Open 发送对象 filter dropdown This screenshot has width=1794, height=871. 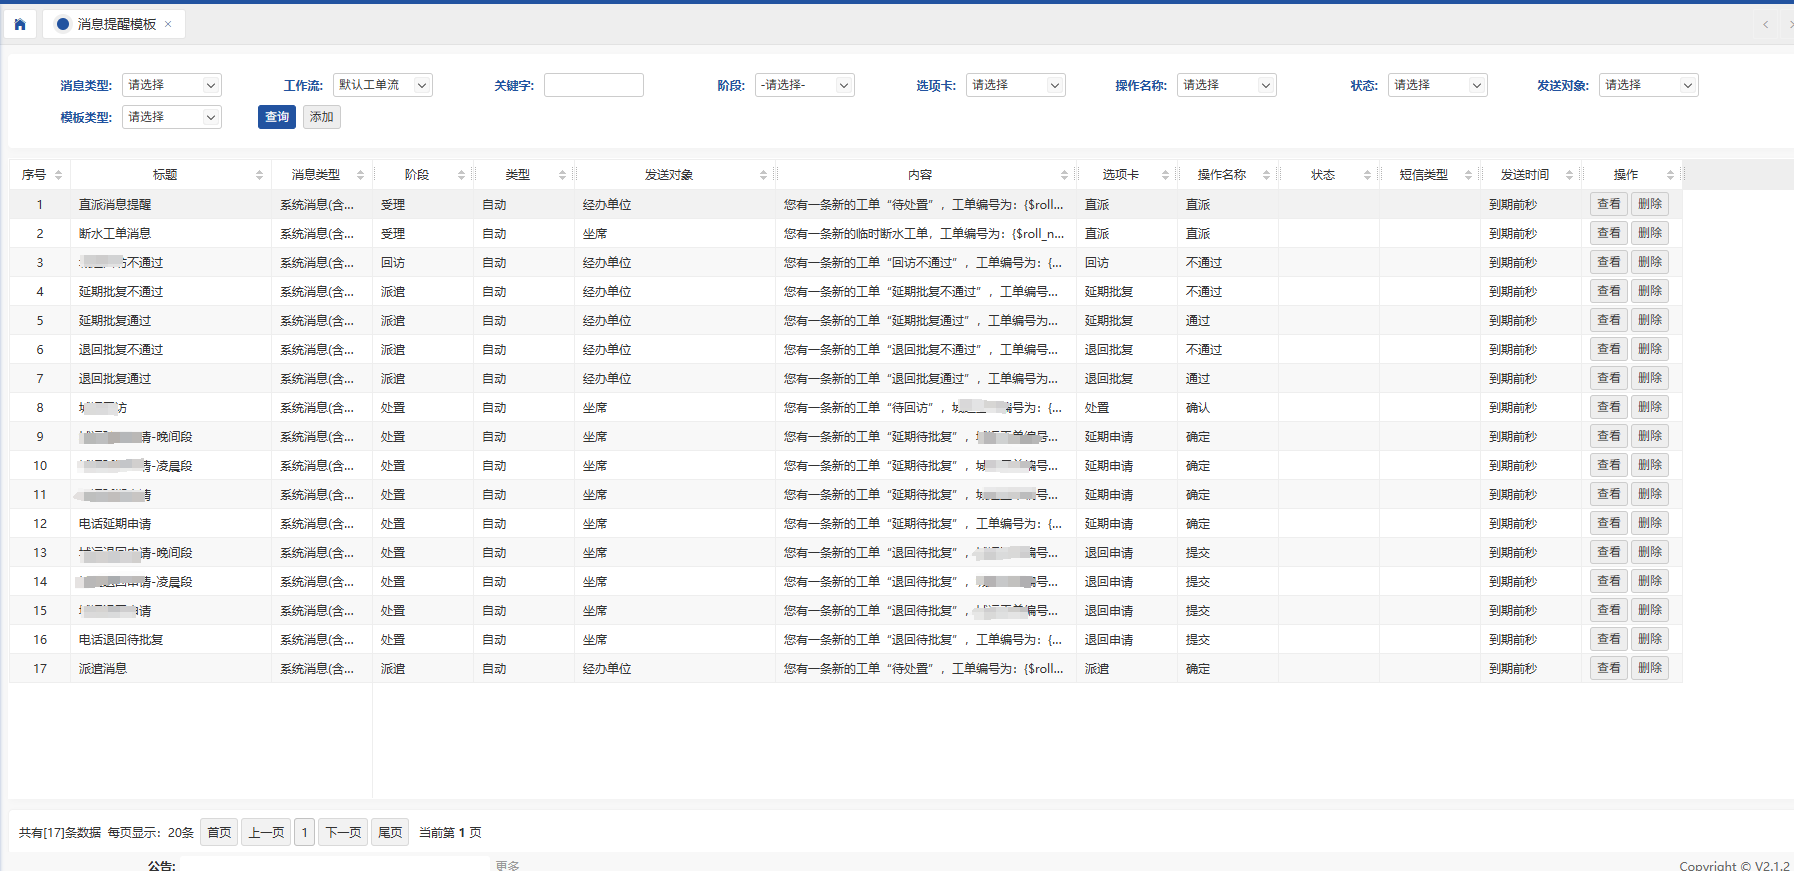pyautogui.click(x=1648, y=85)
